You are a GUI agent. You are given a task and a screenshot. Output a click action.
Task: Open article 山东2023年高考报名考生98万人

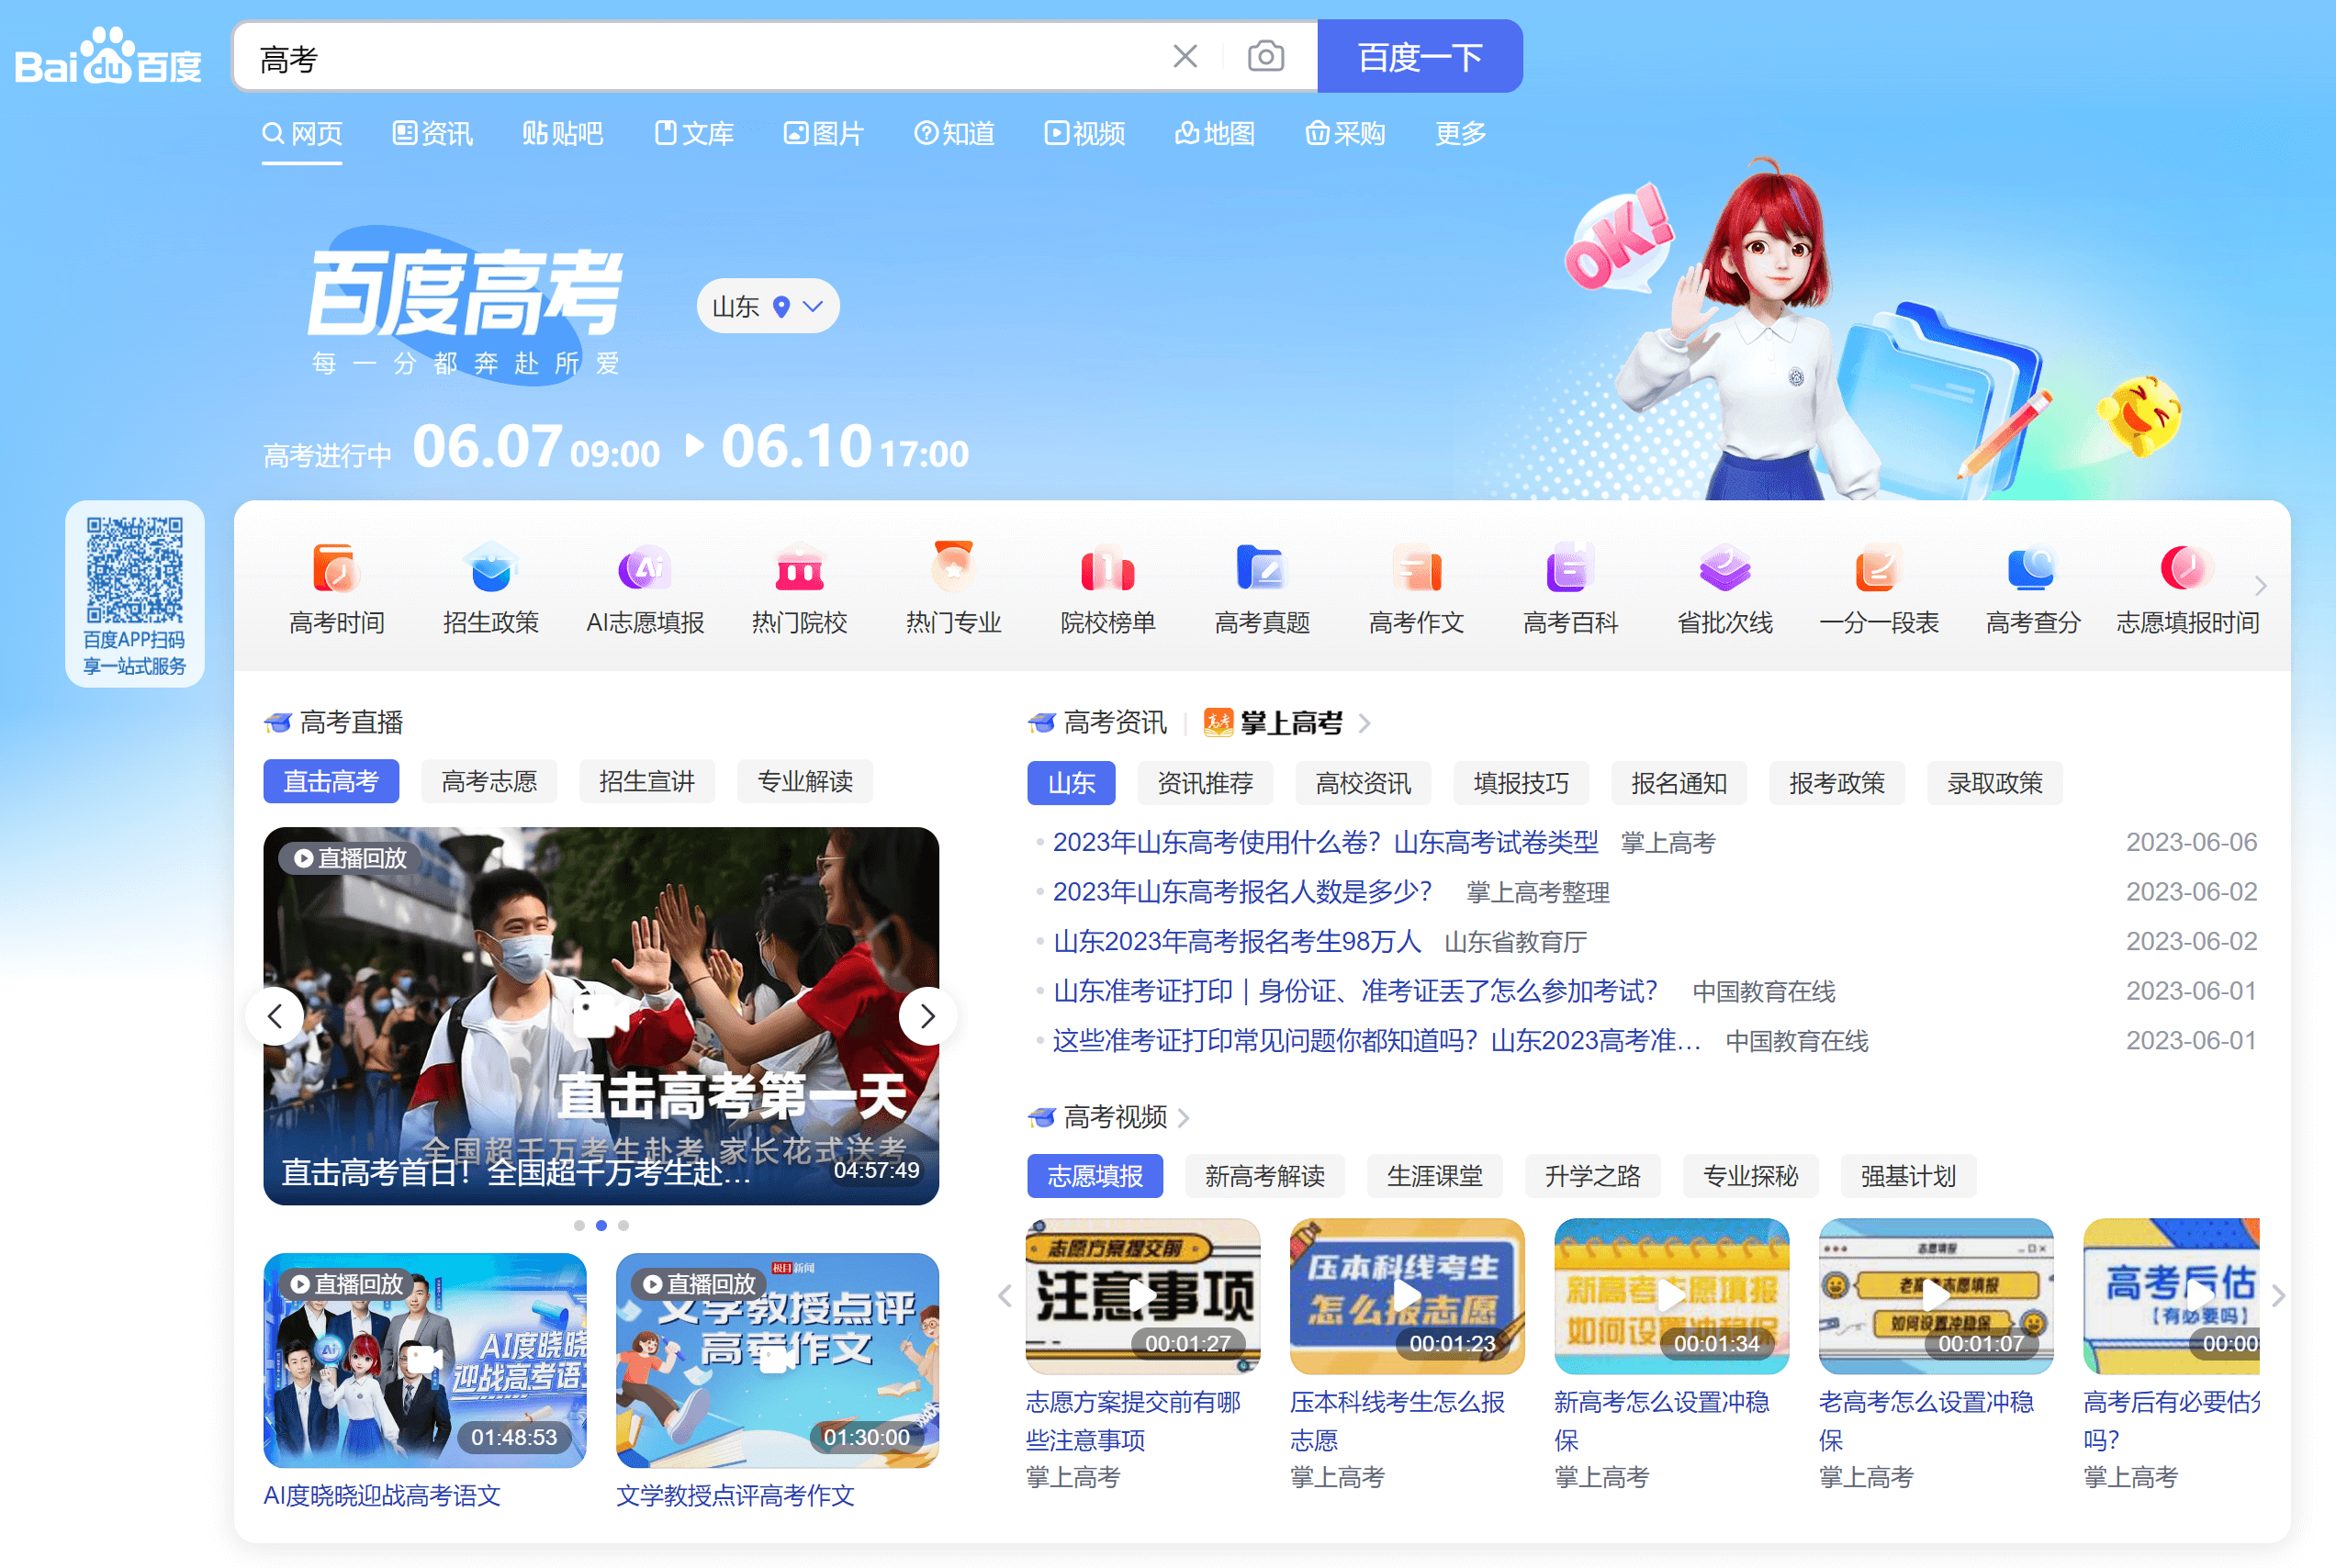(1236, 941)
